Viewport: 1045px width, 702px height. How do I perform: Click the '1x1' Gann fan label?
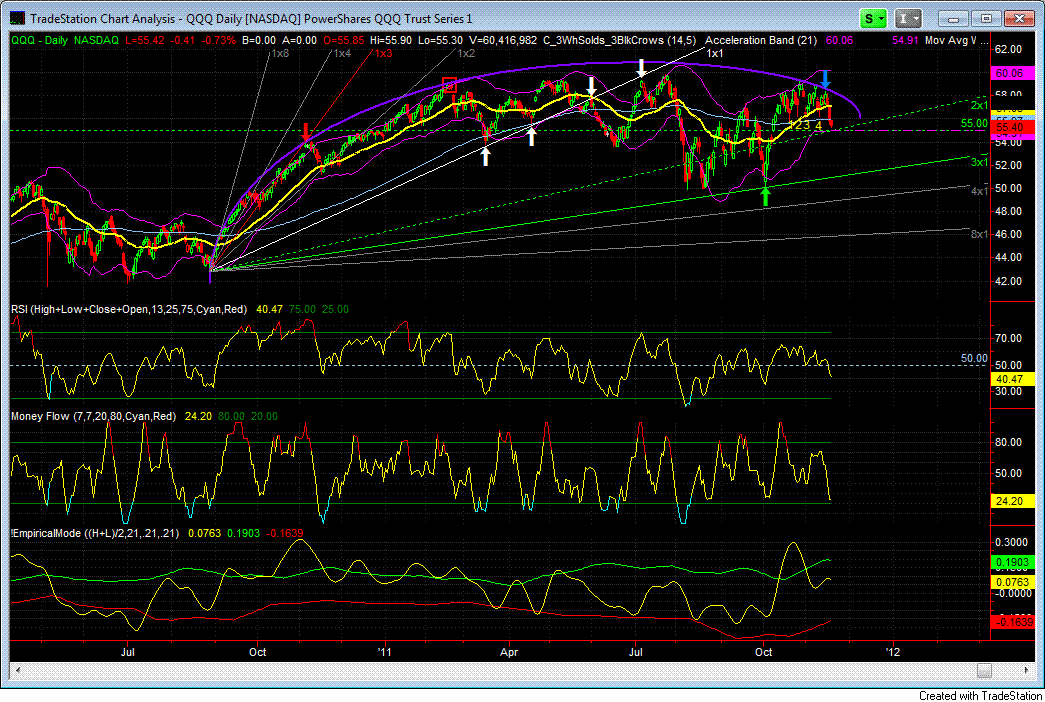pyautogui.click(x=714, y=53)
